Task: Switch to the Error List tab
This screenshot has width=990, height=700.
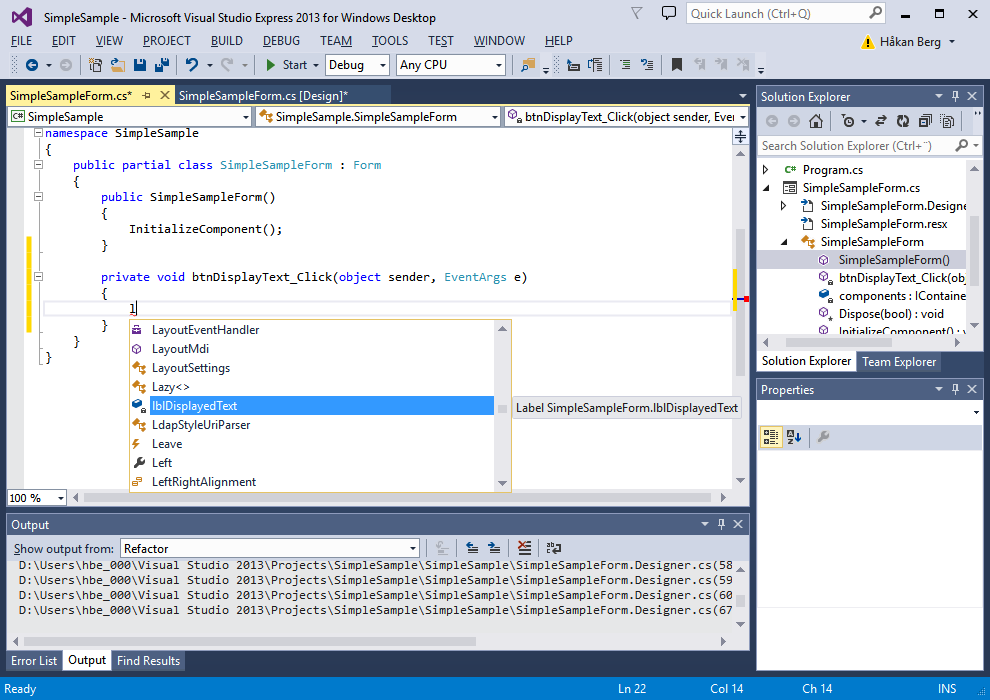Action: pyautogui.click(x=34, y=660)
